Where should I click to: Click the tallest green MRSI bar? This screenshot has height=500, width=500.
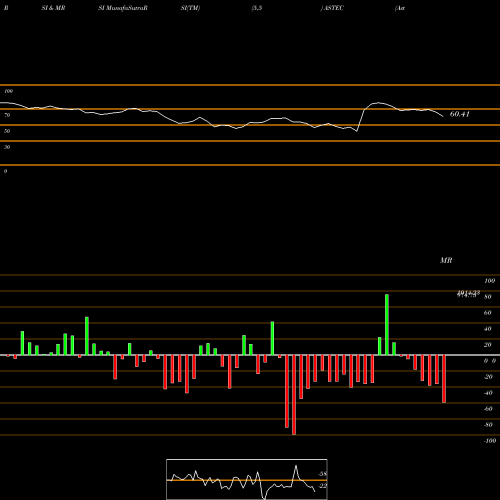pos(387,325)
